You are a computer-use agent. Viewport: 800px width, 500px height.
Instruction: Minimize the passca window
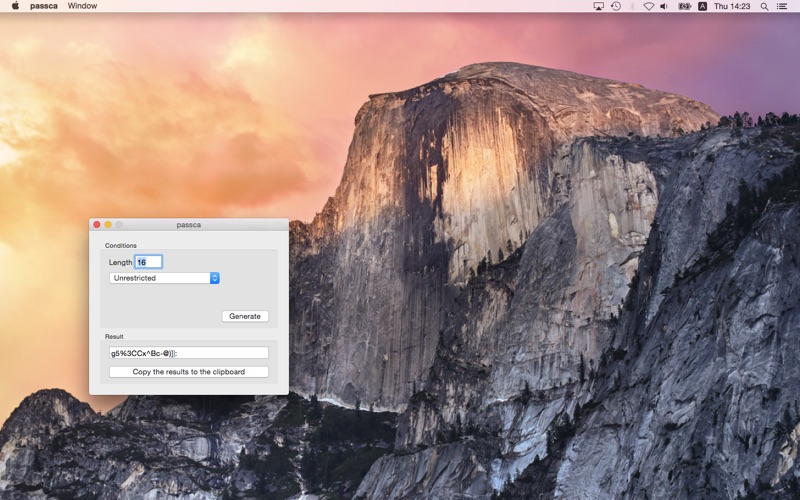(108, 224)
